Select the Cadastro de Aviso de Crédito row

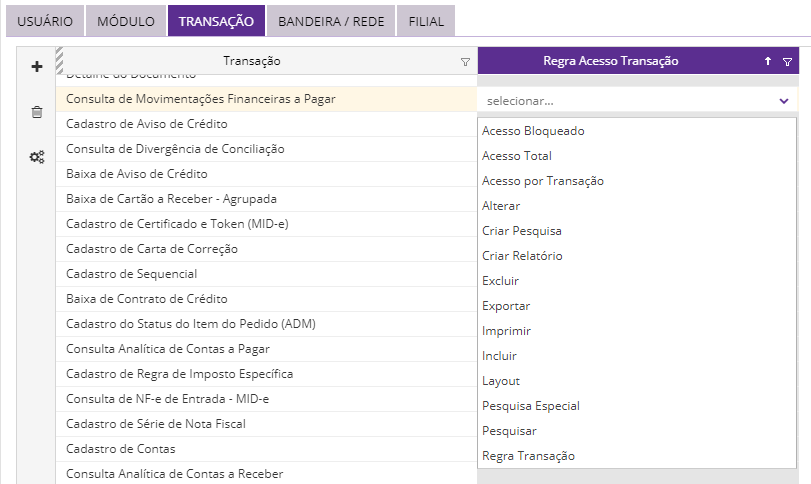tap(147, 124)
